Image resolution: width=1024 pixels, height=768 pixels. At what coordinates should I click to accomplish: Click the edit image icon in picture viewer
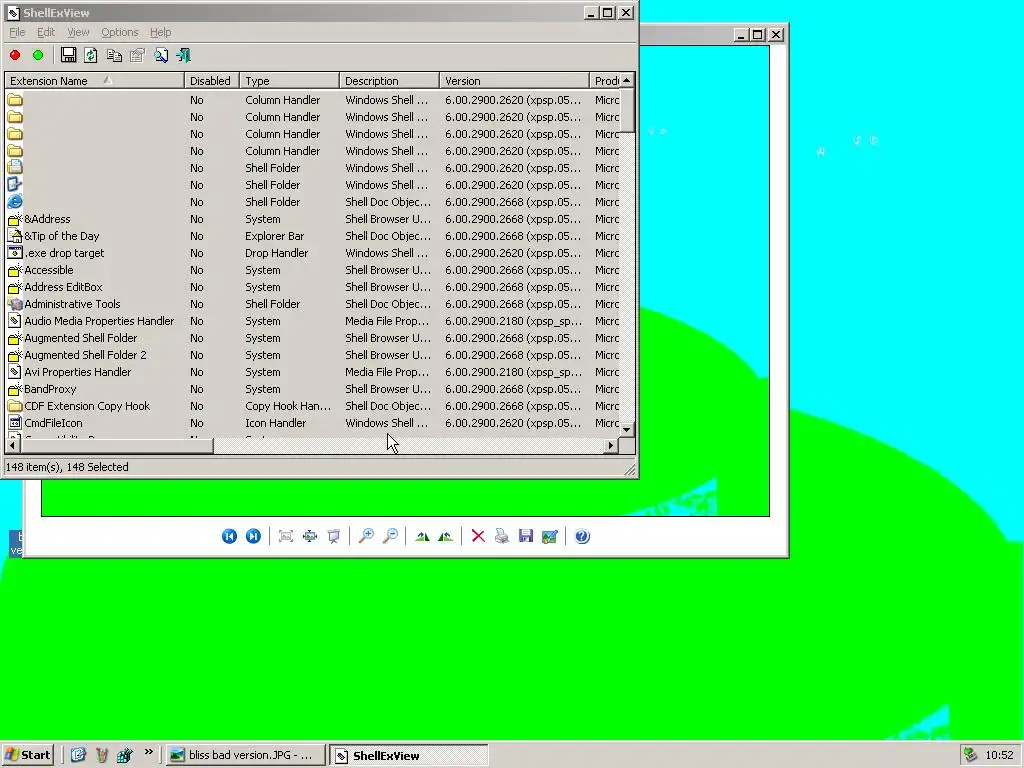point(550,536)
